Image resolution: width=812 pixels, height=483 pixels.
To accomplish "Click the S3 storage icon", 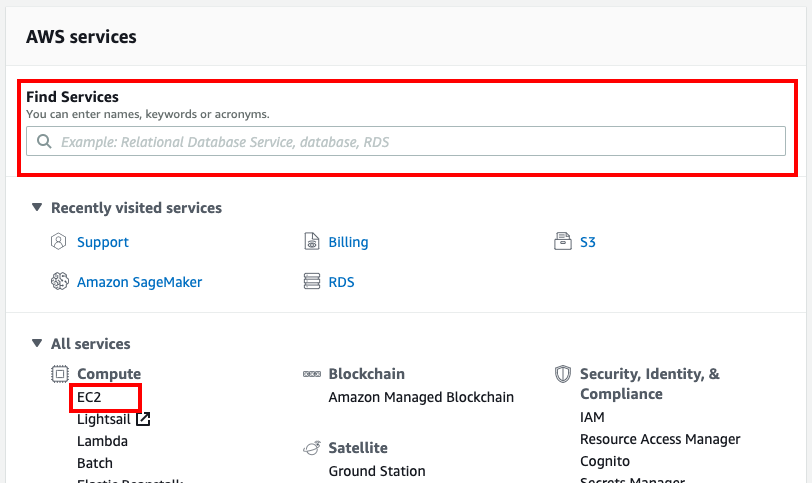I will [563, 241].
